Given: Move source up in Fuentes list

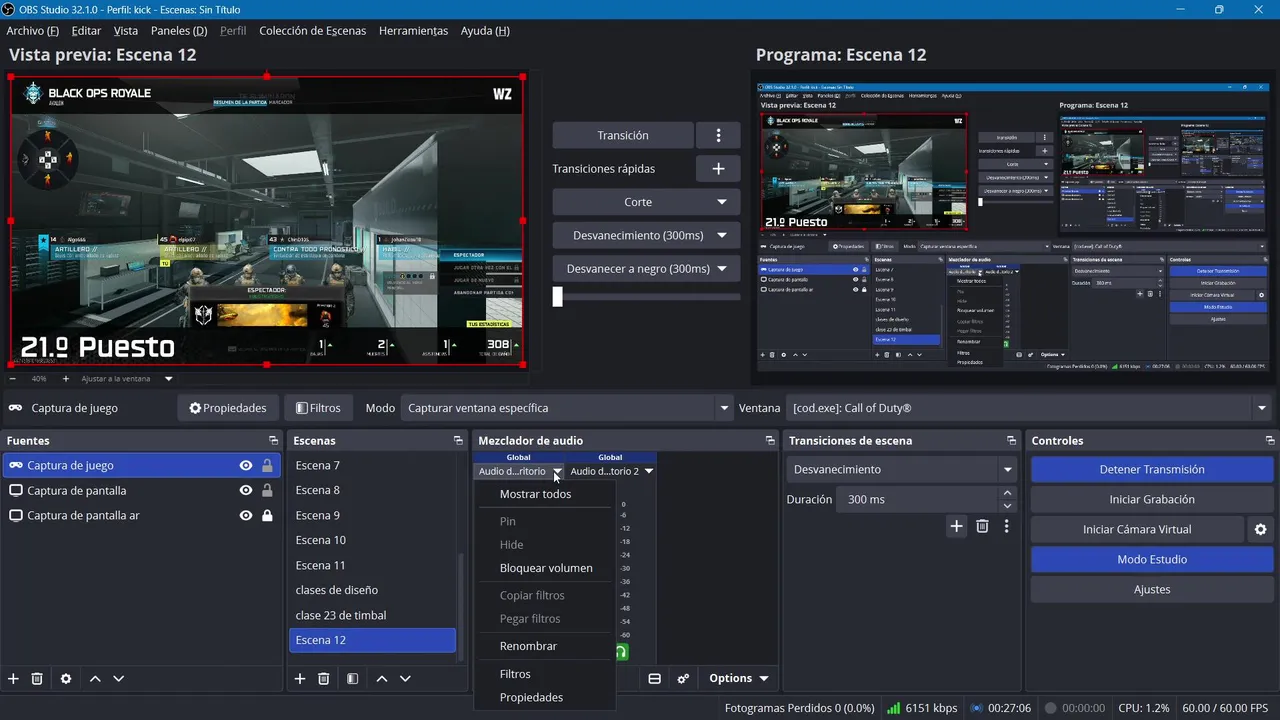Looking at the screenshot, I should pos(95,678).
